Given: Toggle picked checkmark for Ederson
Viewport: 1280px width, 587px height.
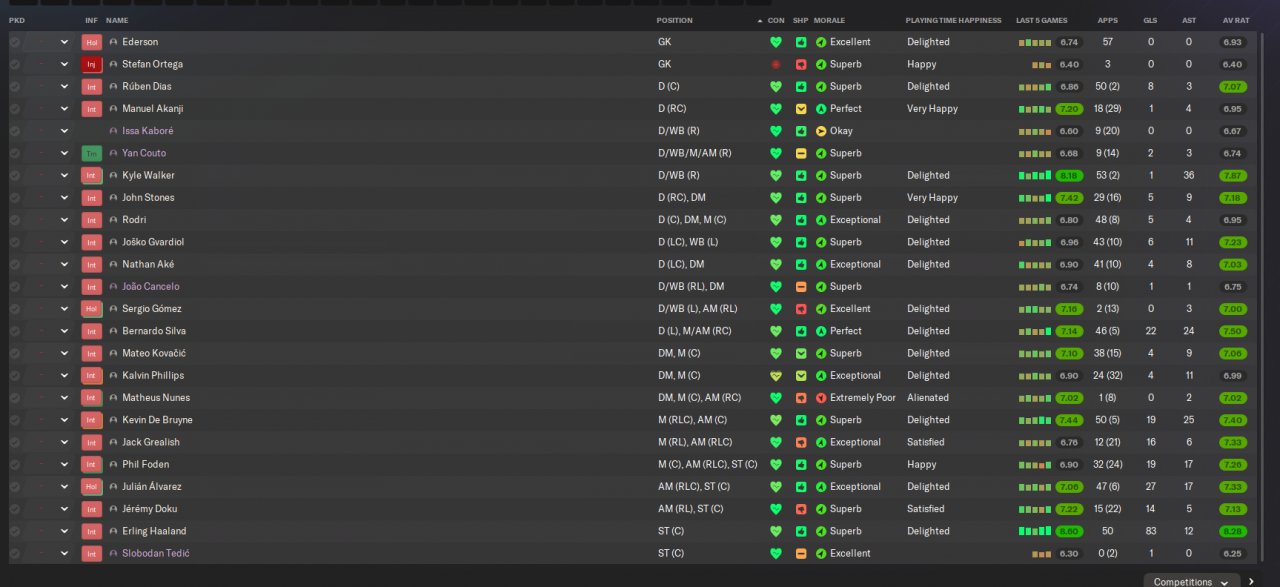Looking at the screenshot, I should click(x=14, y=42).
